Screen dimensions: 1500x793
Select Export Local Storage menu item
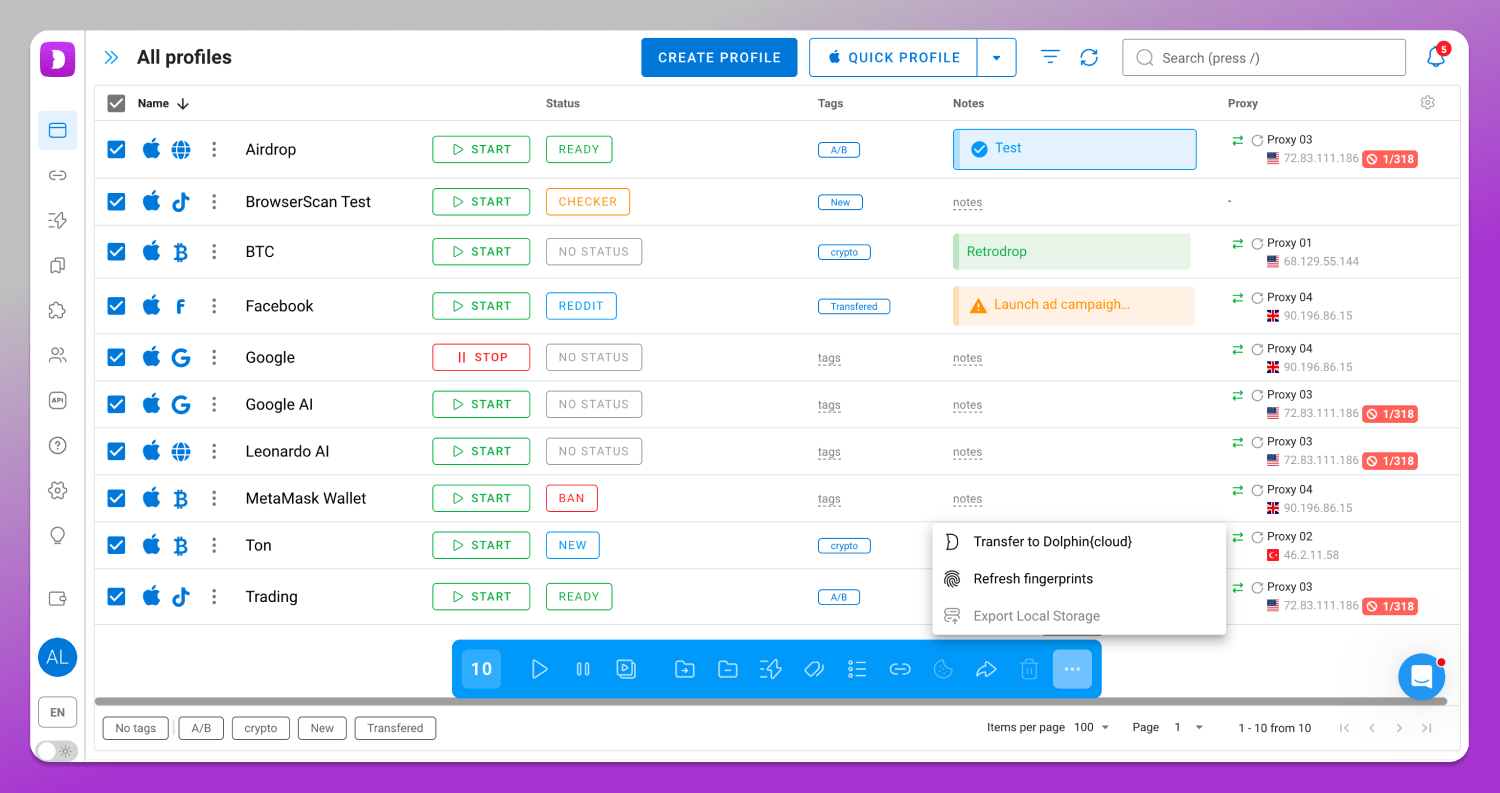coord(1079,616)
